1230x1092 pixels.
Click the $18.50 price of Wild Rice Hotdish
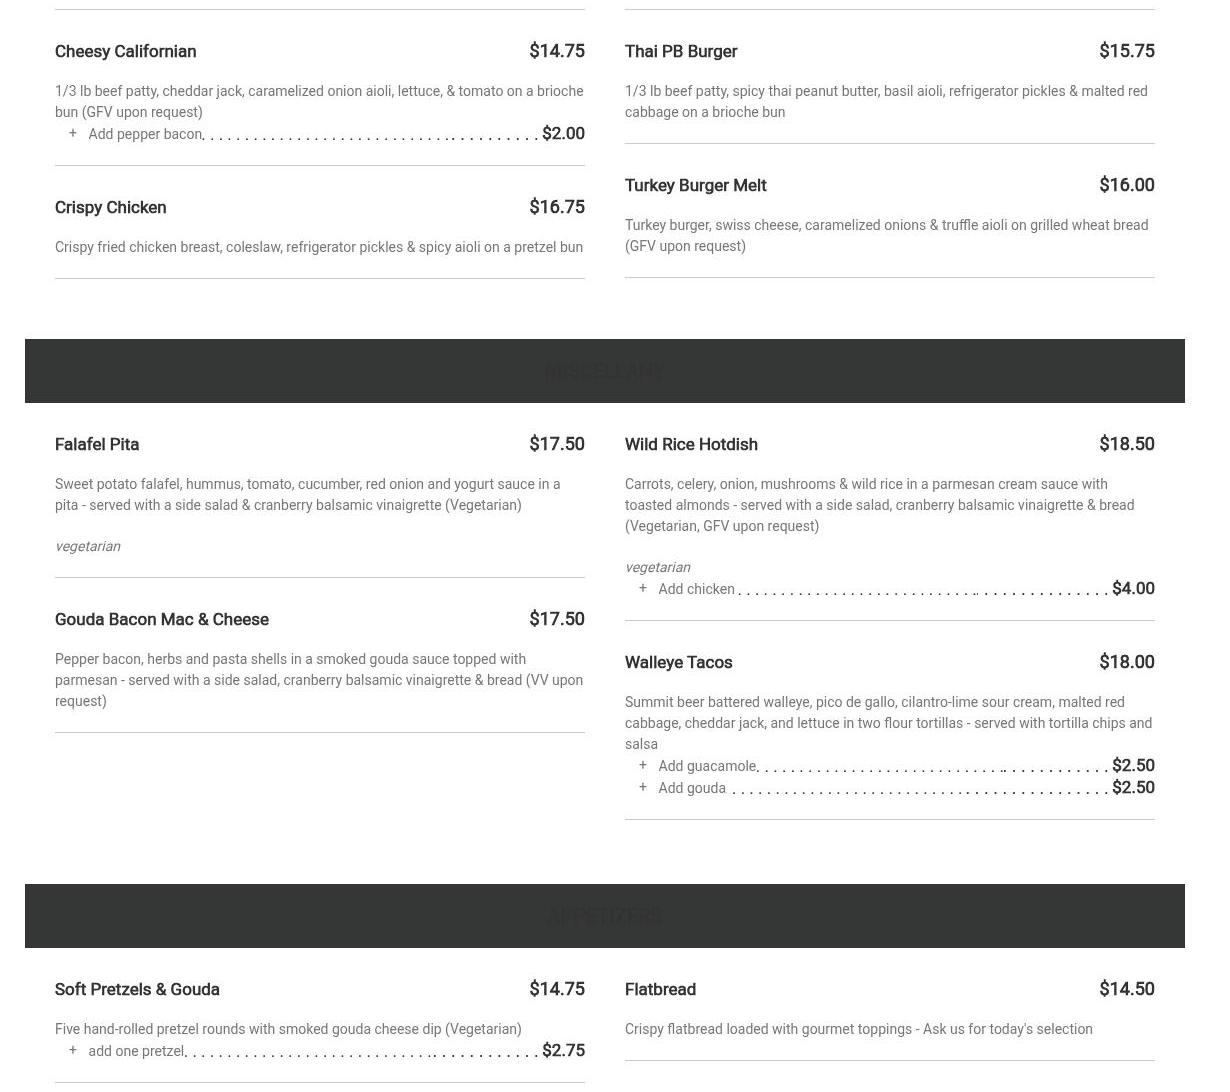pyautogui.click(x=1127, y=444)
